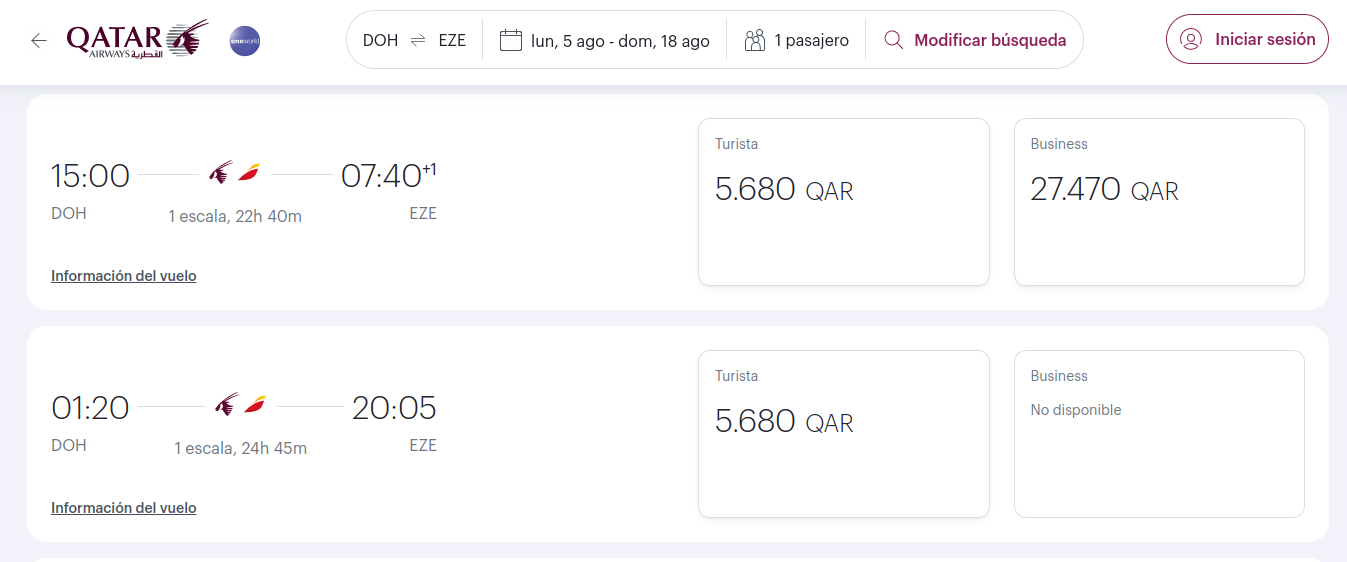Choose Turista fare for the 01:20 departure

pos(843,434)
